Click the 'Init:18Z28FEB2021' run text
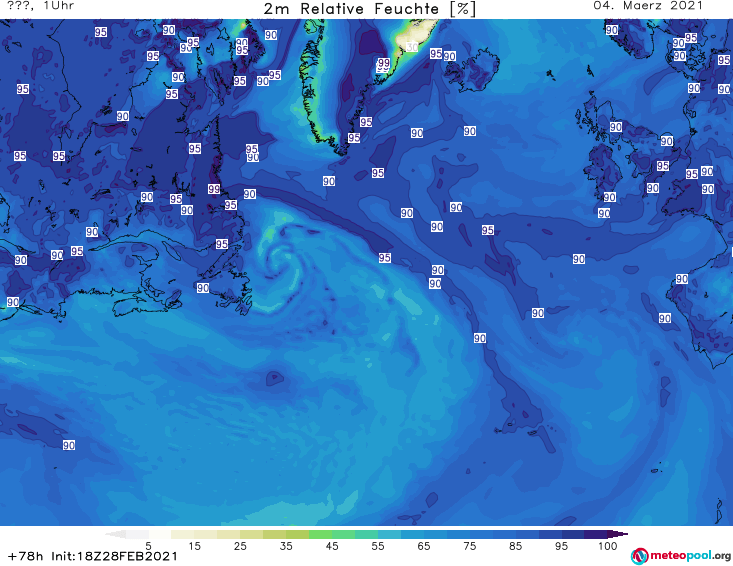Screen dimensions: 733x566 115,556
